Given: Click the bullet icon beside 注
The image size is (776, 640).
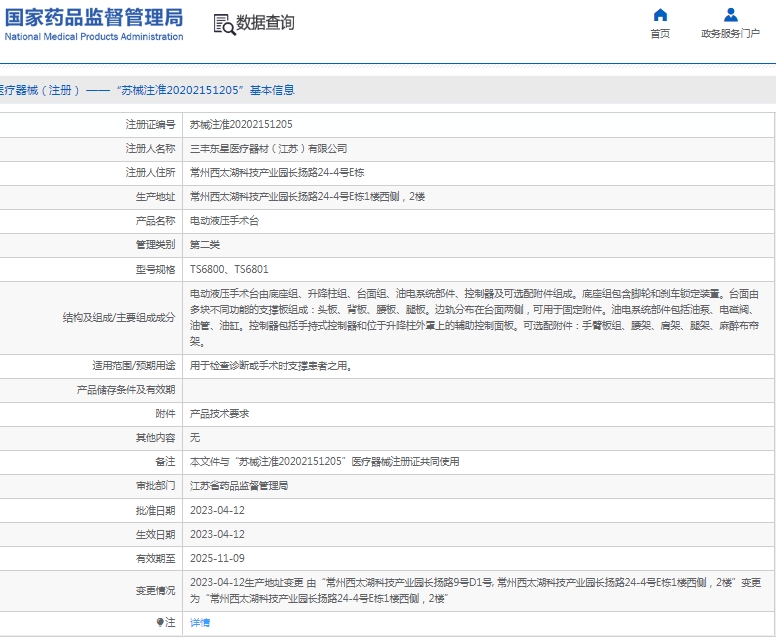Looking at the screenshot, I should [160, 622].
